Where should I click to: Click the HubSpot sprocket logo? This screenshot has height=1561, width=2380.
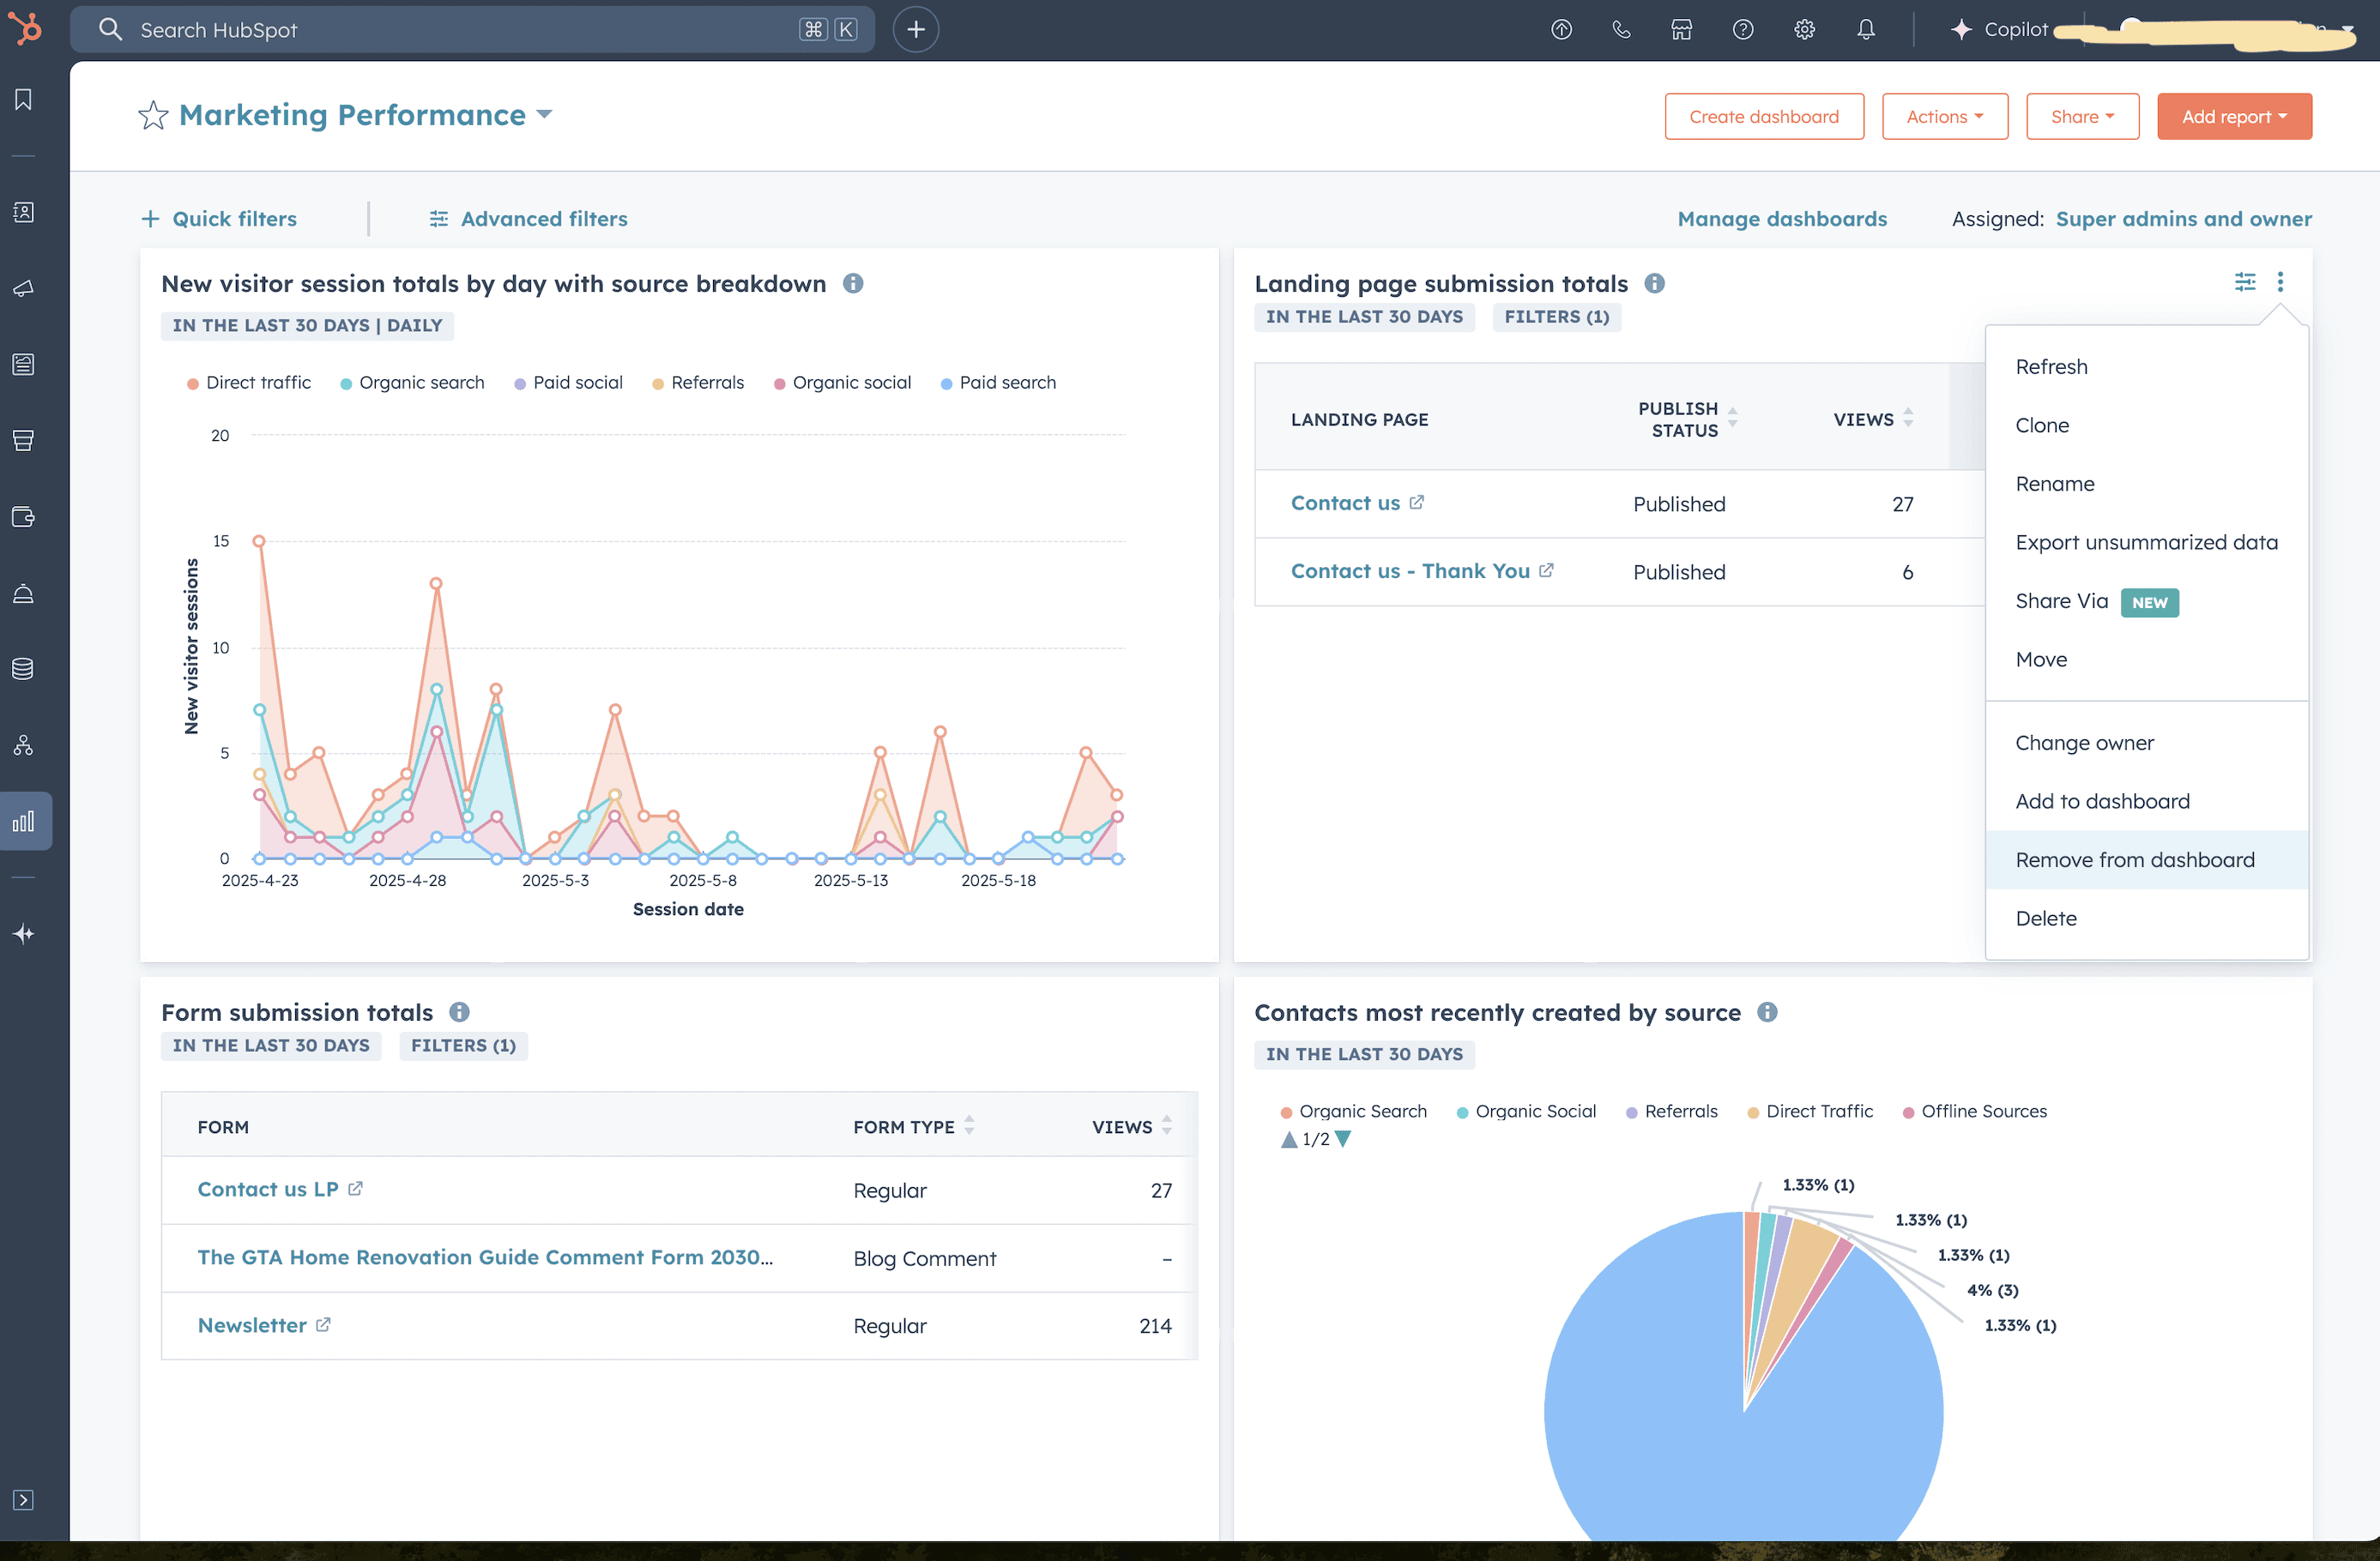25,28
